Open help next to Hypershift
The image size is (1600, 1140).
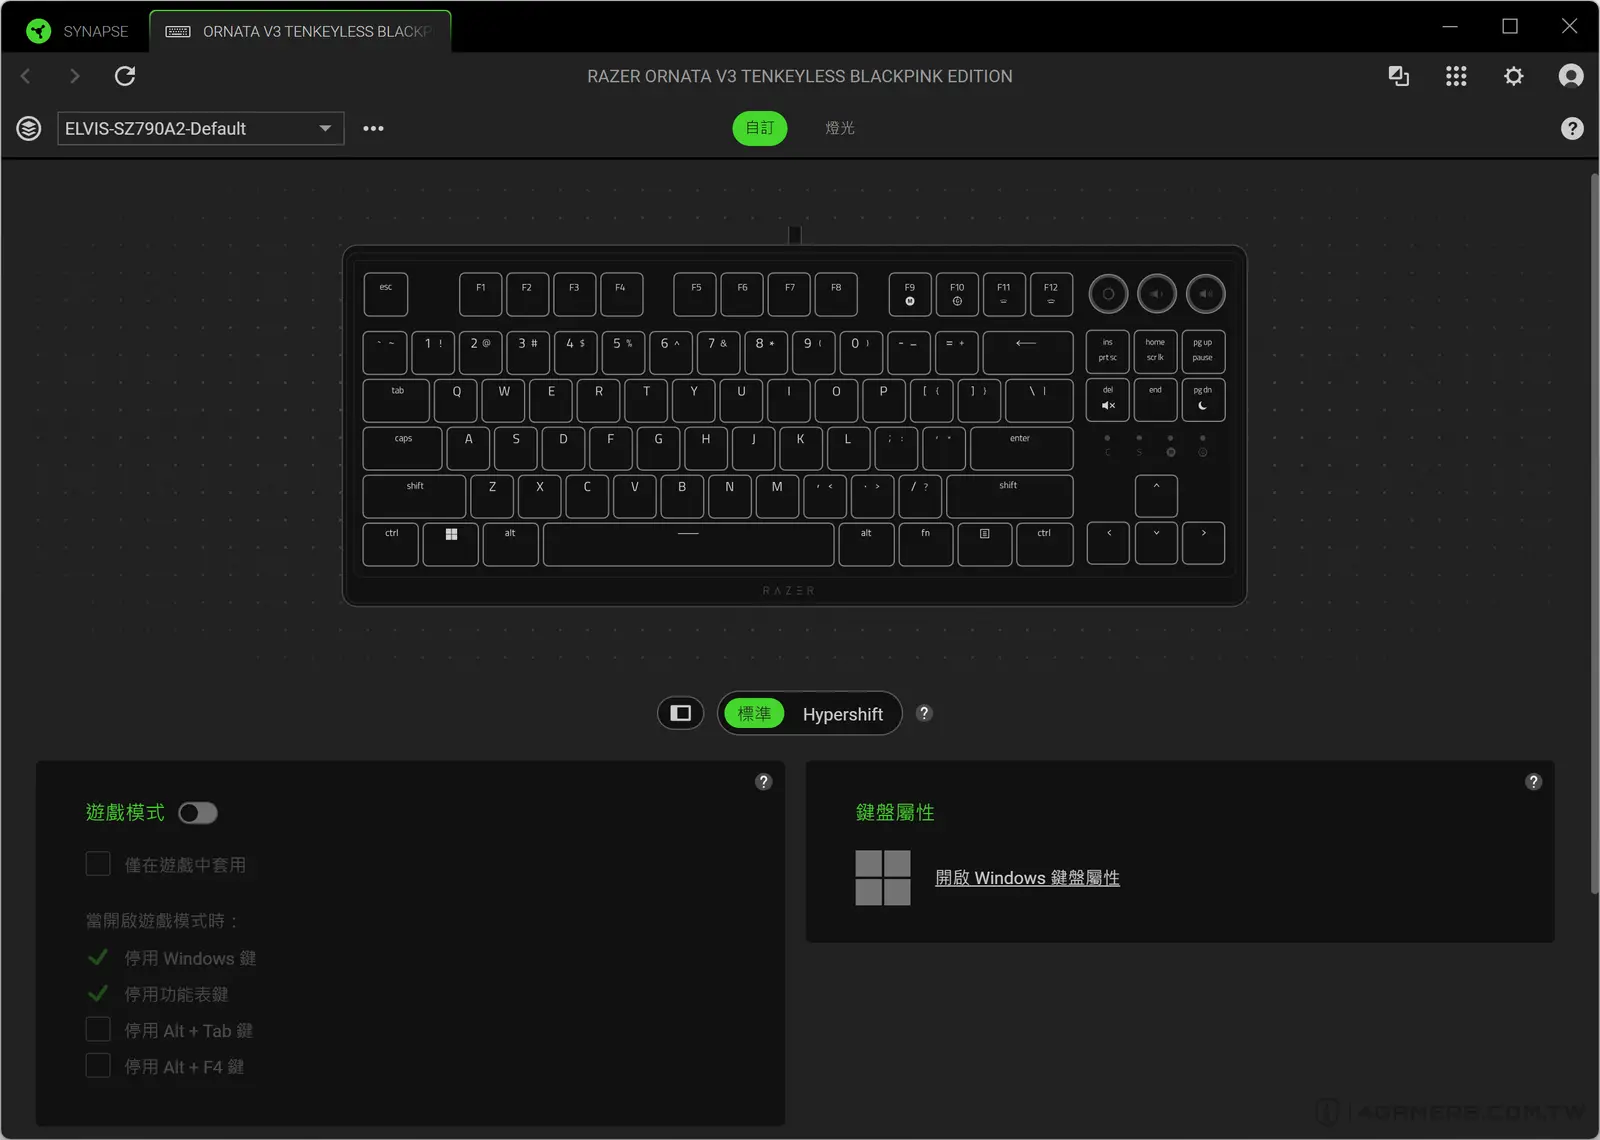[924, 713]
